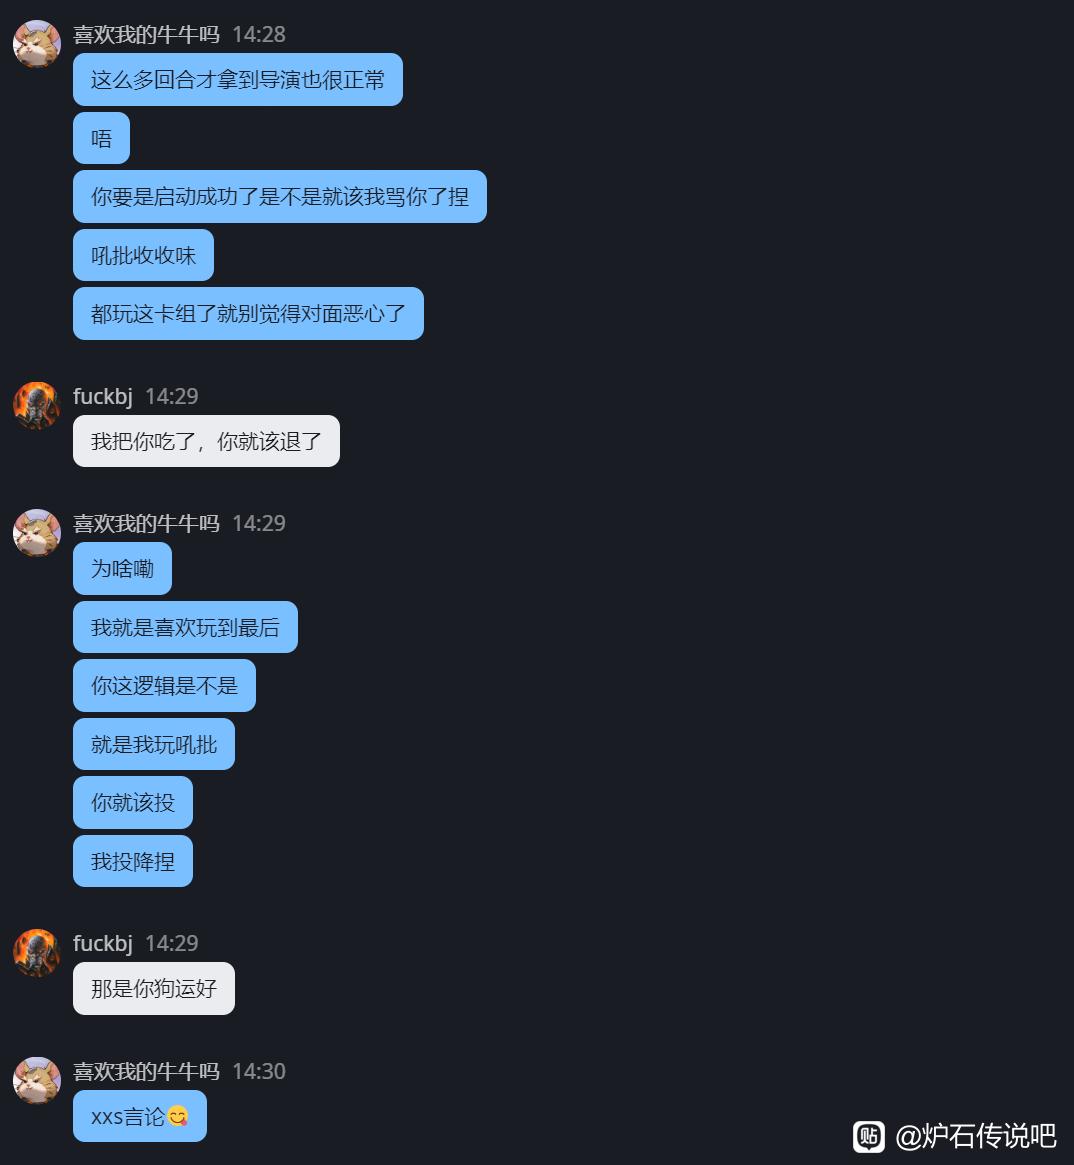Open the Tieba logo icon in watermark

pyautogui.click(x=868, y=1136)
